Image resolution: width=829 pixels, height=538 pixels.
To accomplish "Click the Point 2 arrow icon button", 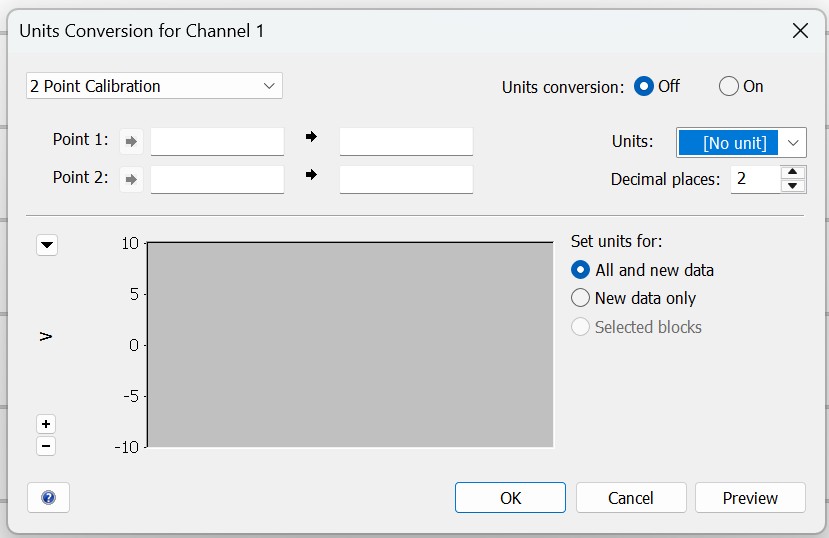I will 131,180.
